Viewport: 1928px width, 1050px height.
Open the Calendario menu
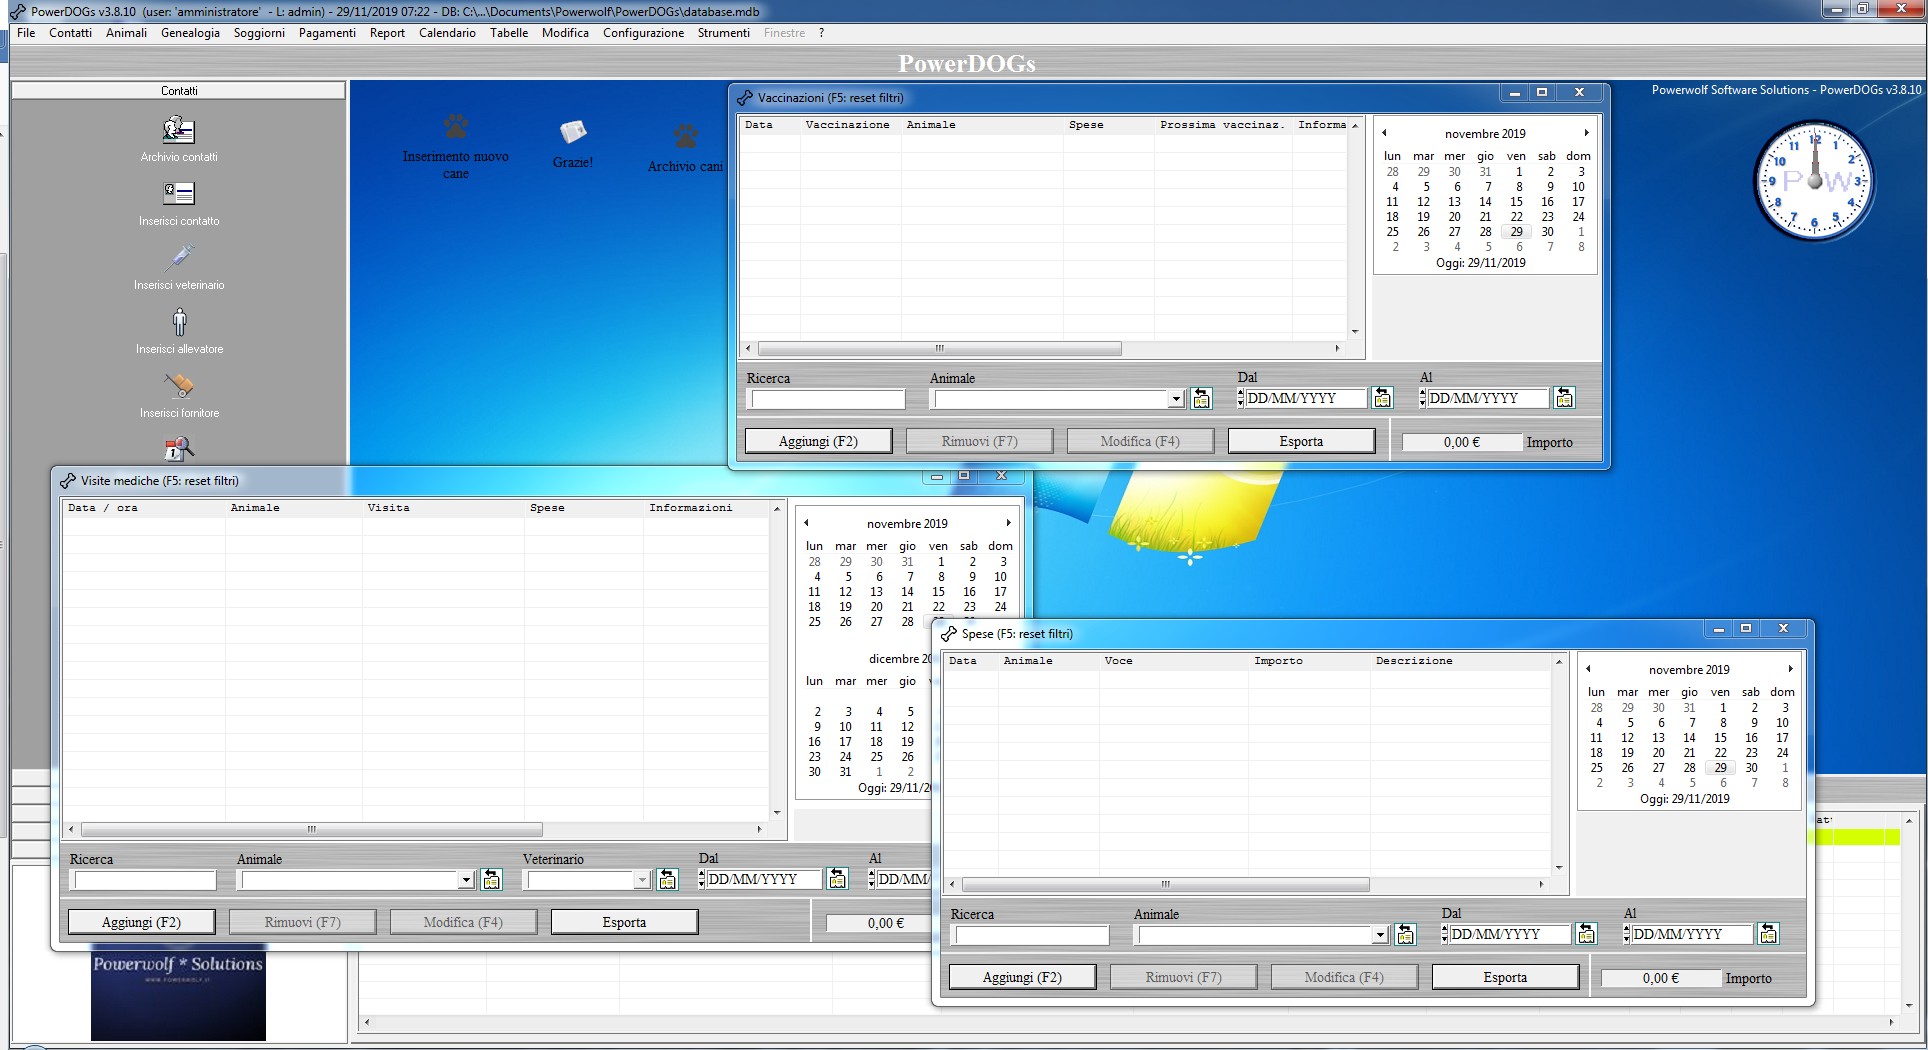[x=447, y=33]
